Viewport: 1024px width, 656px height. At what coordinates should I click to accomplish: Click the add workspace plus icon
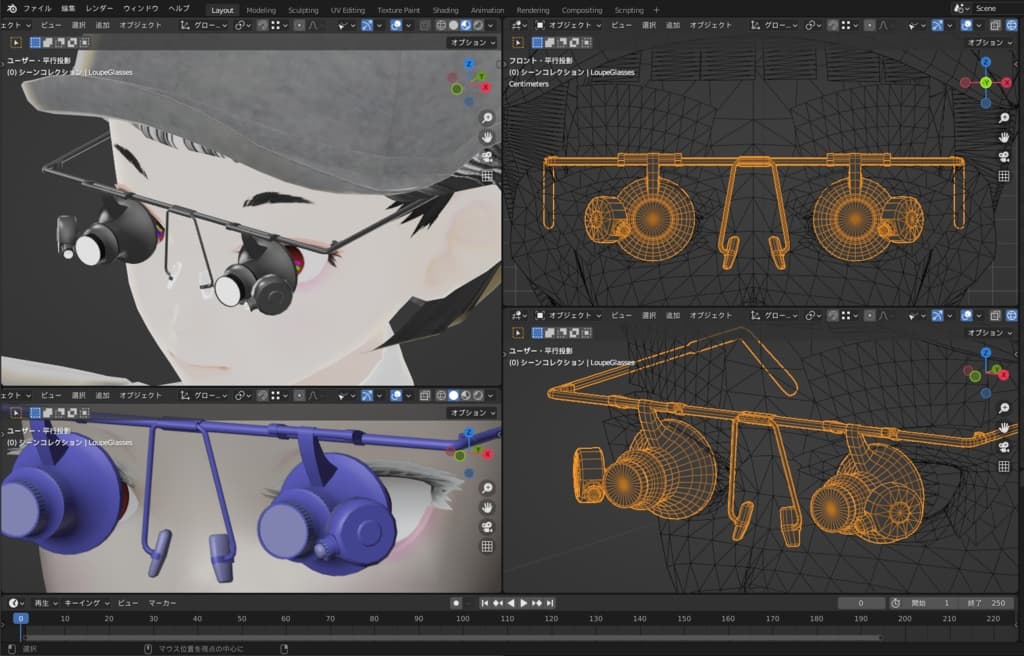(x=656, y=9)
